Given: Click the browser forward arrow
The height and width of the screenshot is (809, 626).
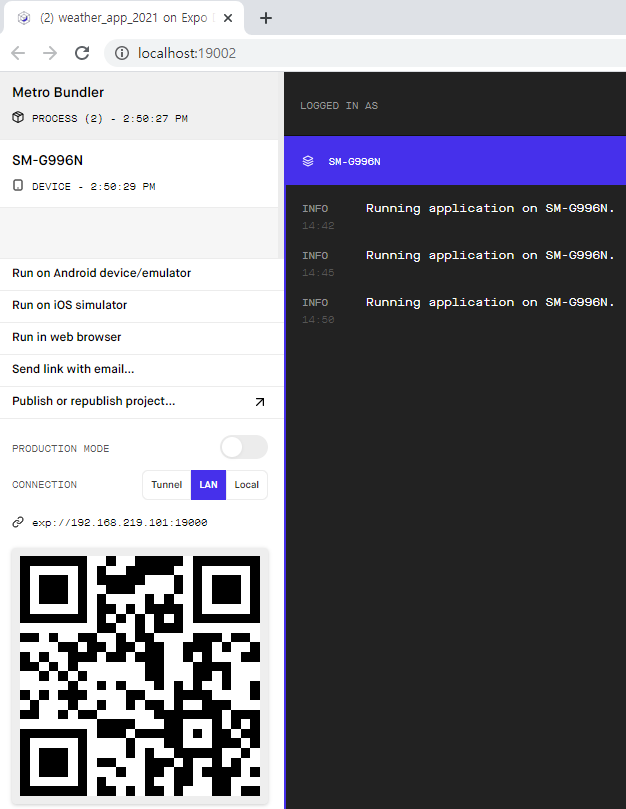Looking at the screenshot, I should click(x=50, y=53).
